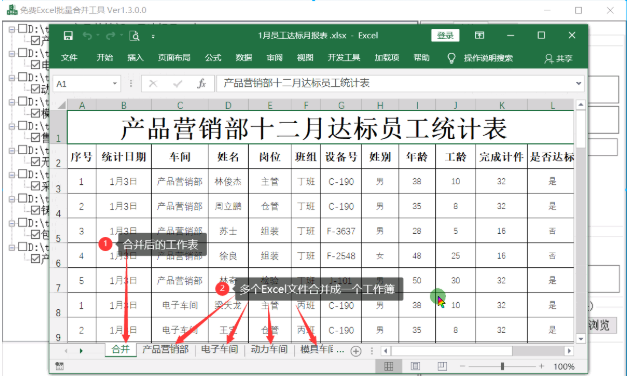Open the ribbon display options icon
Screen dimensions: 629x376
pos(479,35)
